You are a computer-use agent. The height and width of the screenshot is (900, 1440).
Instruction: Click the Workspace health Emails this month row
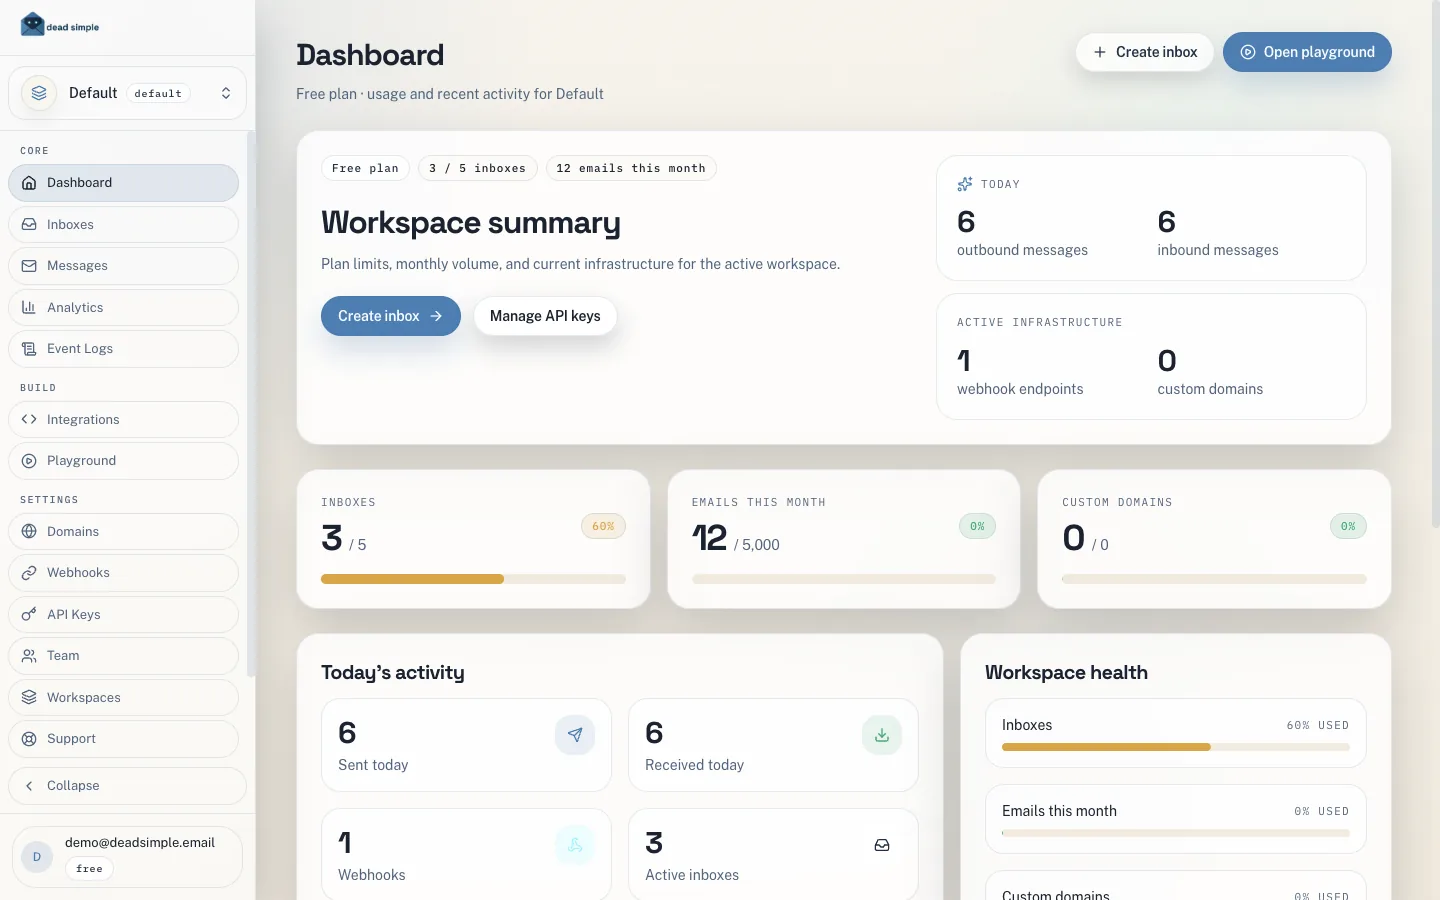[1176, 819]
